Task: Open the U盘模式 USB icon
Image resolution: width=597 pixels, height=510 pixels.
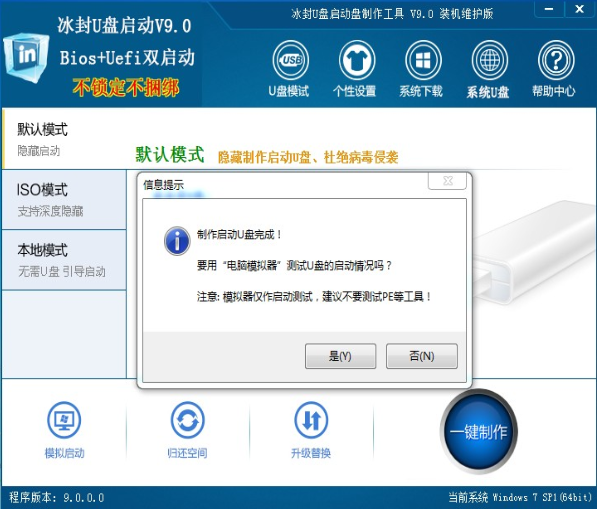Action: click(x=290, y=60)
